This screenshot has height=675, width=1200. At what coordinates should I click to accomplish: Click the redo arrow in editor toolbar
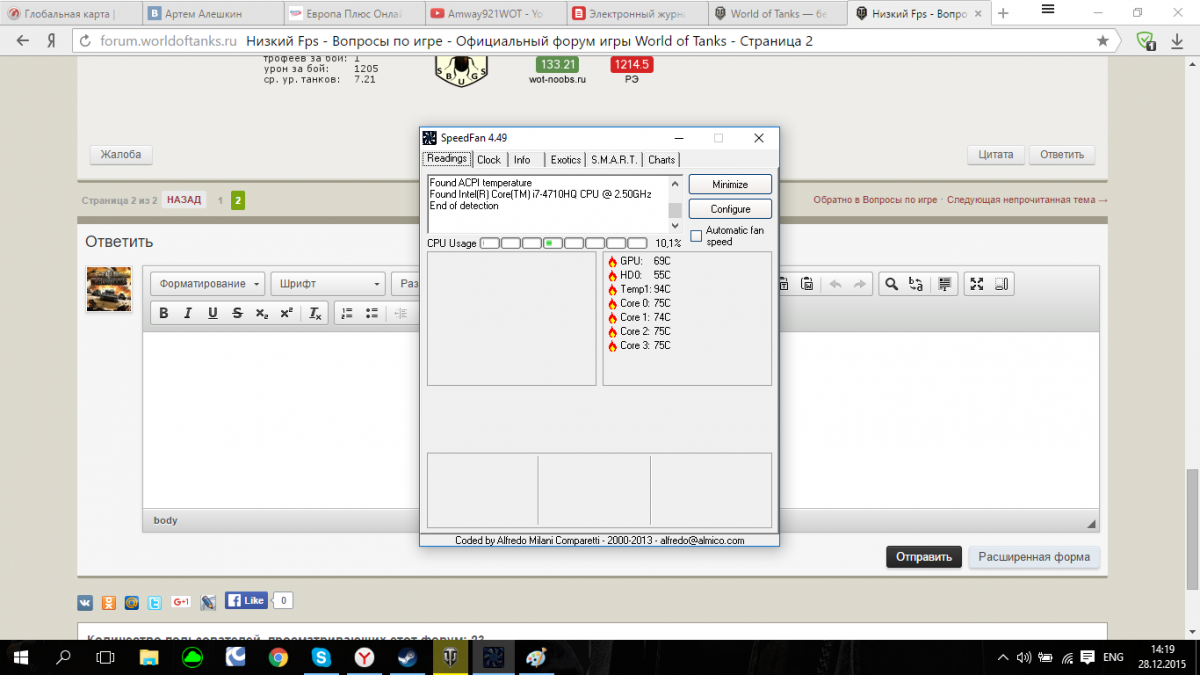click(x=859, y=284)
